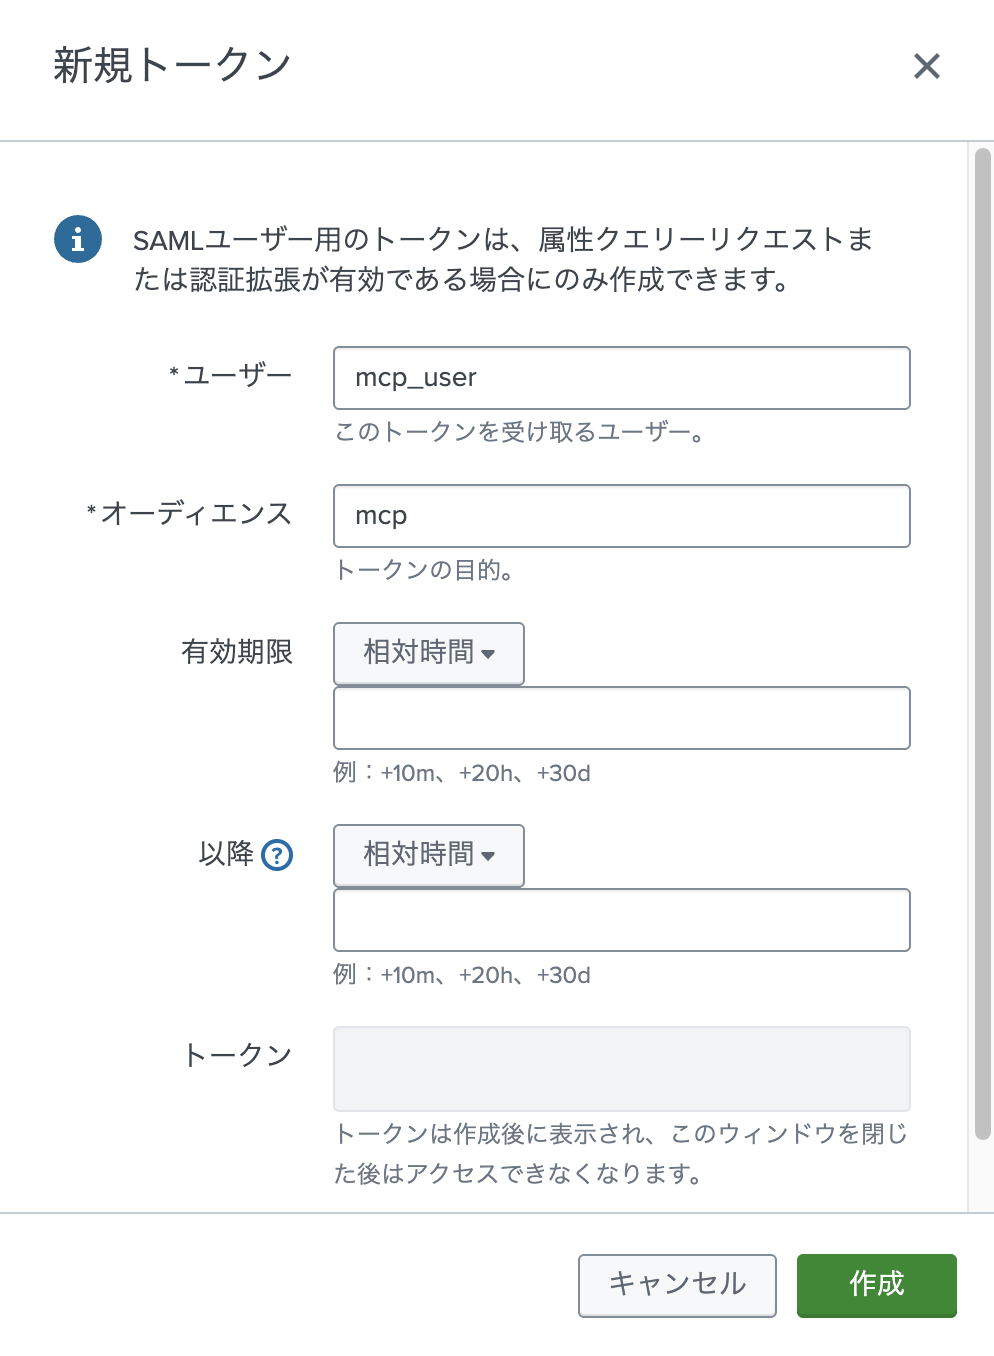This screenshot has height=1356, width=994.
Task: Click the empty 有効期限 value input
Action: click(x=621, y=718)
